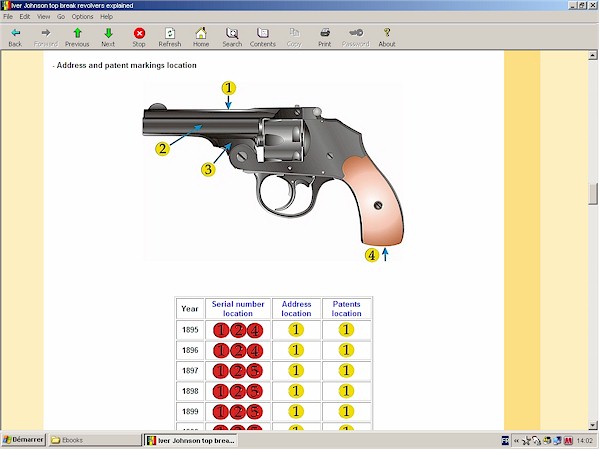
Task: Go to the Next page (green down arrow)
Action: point(108,38)
